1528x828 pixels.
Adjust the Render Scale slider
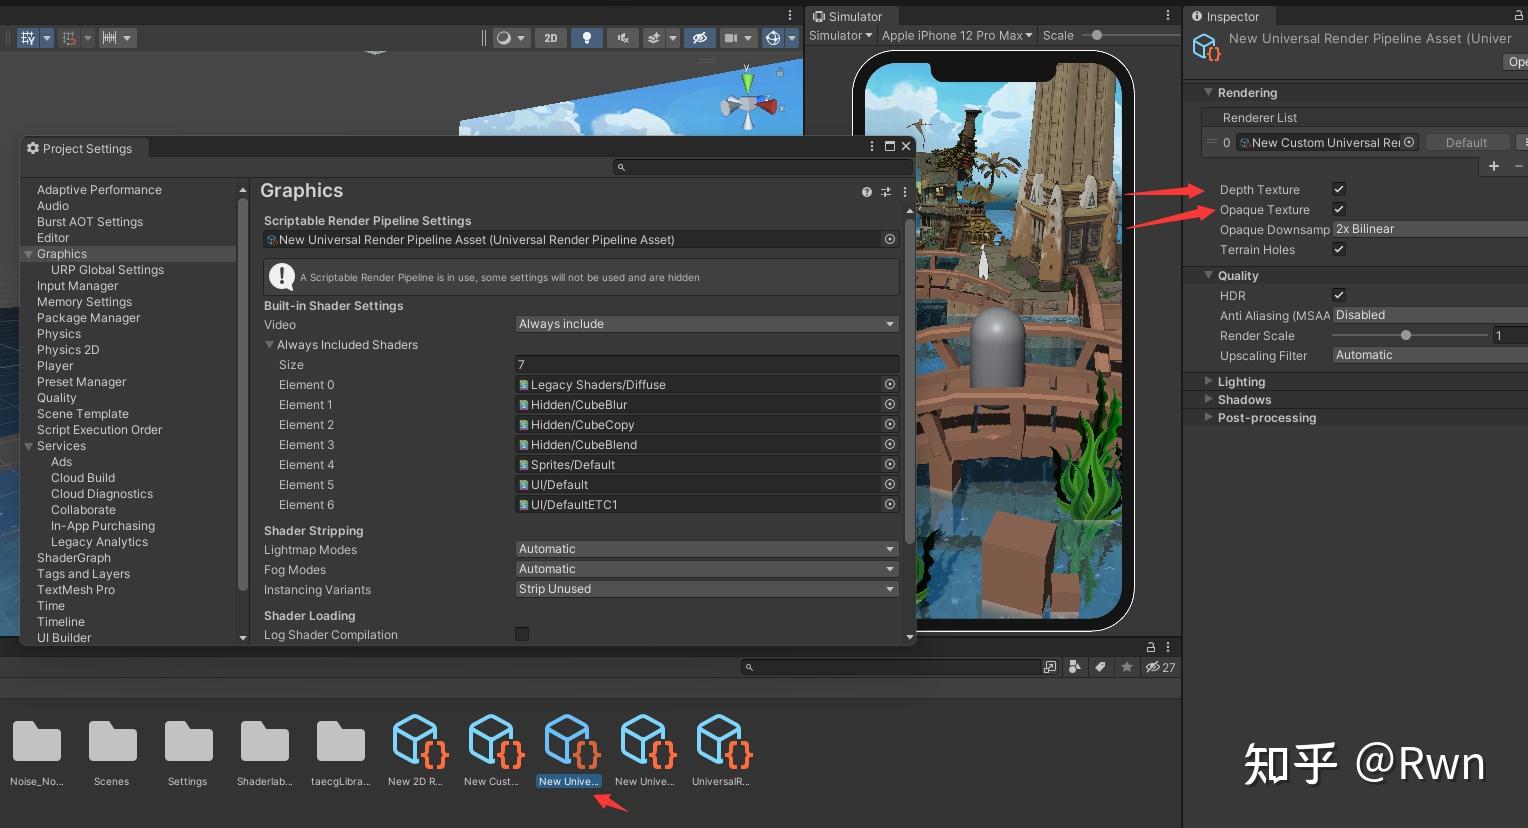point(1406,335)
